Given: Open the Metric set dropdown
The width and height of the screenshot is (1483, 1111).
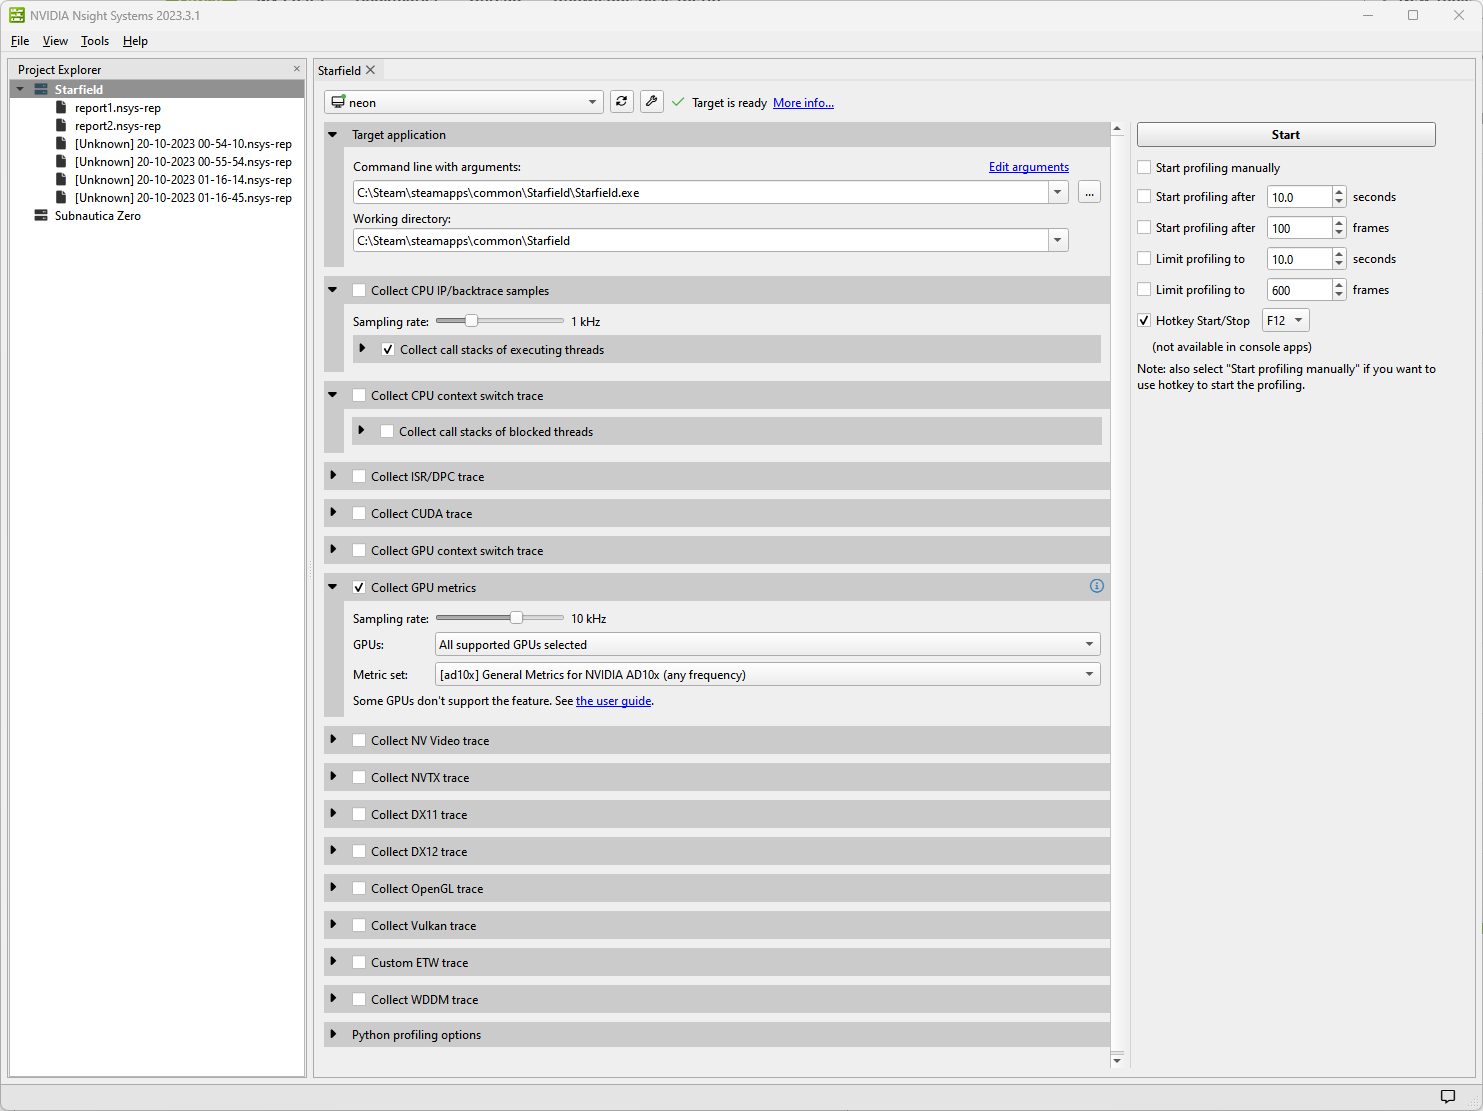Looking at the screenshot, I should tap(1089, 673).
